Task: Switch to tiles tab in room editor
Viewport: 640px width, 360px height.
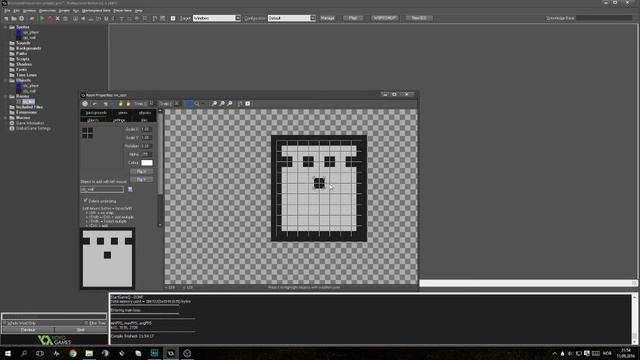Action: pyautogui.click(x=144, y=120)
